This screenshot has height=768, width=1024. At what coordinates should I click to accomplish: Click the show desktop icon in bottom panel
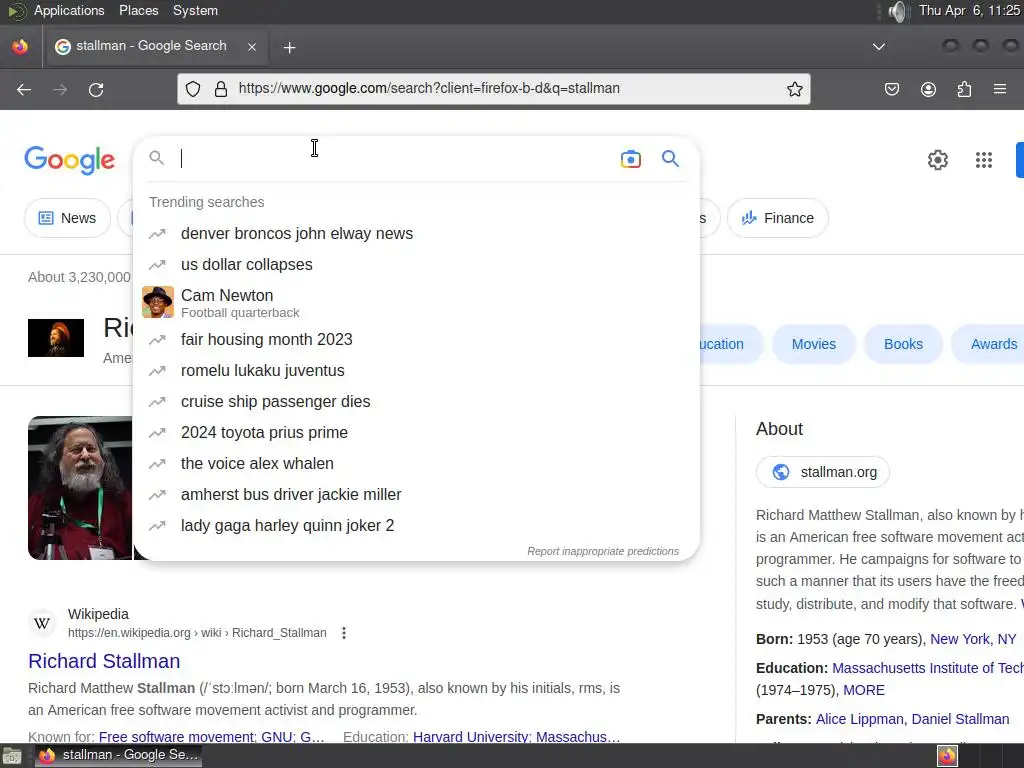click(x=12, y=756)
